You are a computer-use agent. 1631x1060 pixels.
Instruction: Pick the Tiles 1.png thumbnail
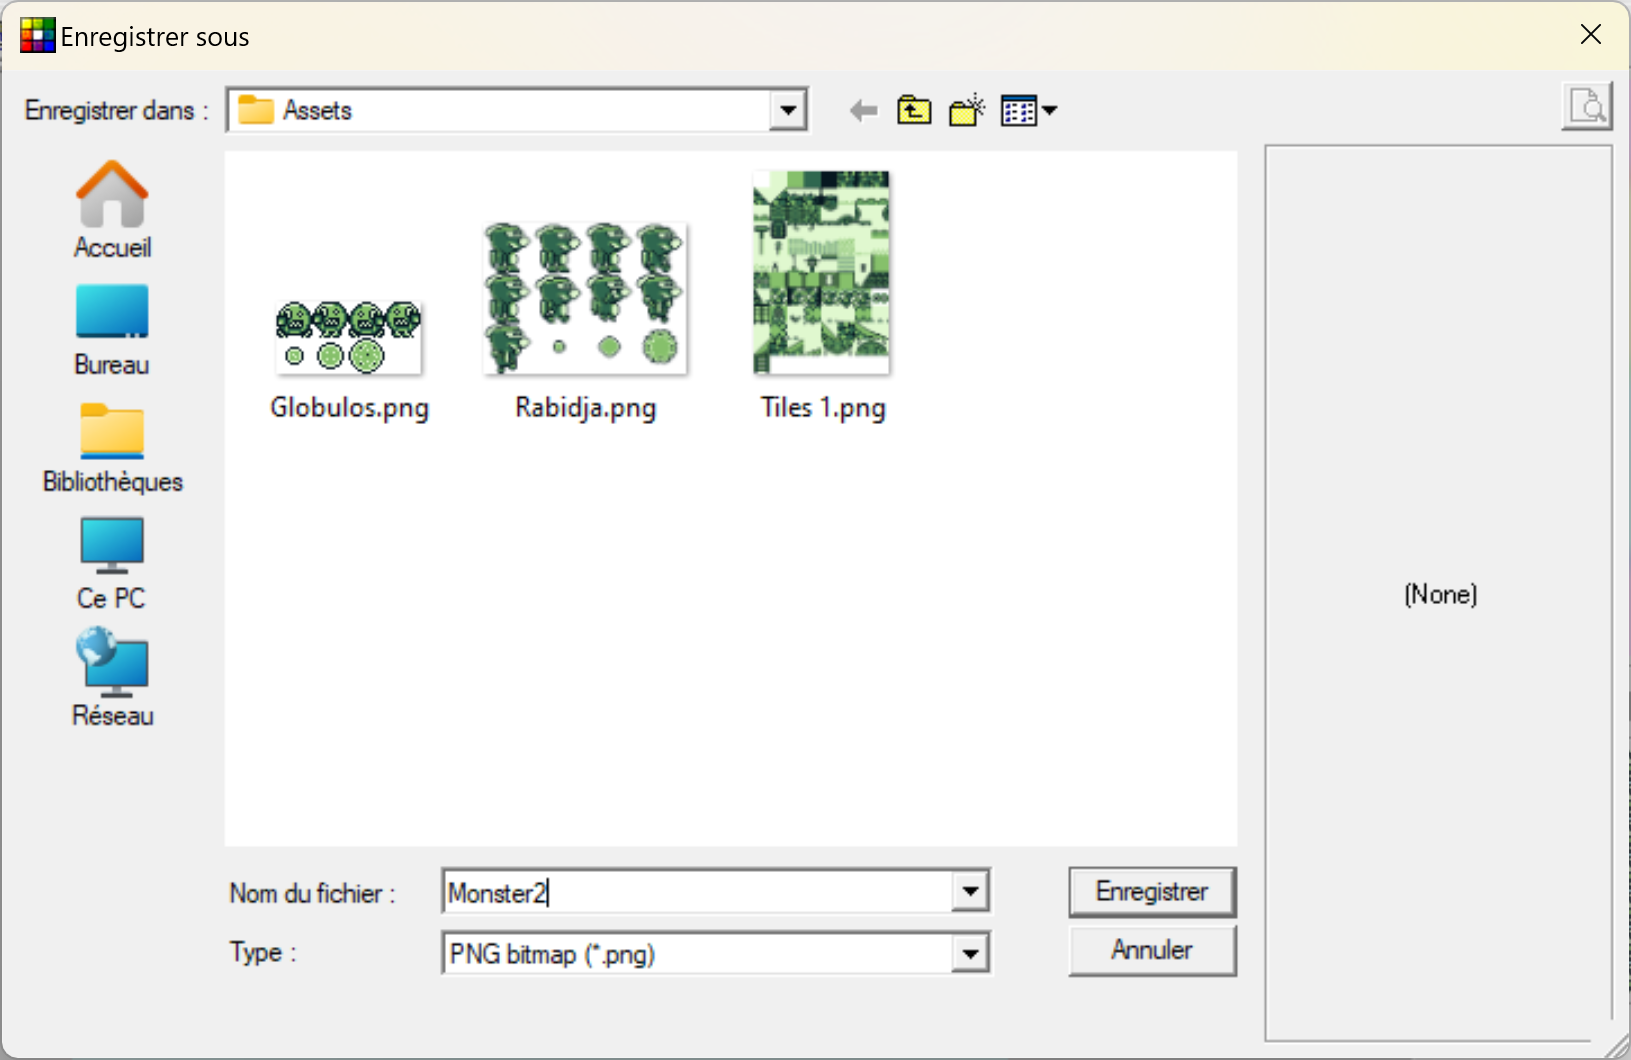pos(822,273)
